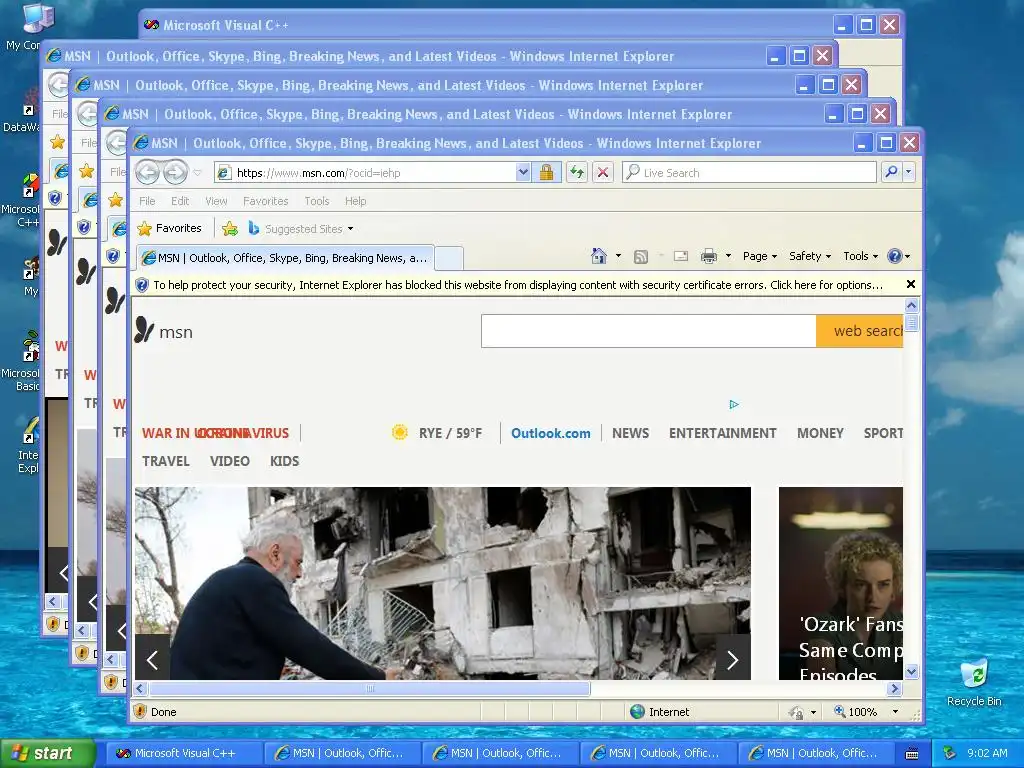The width and height of the screenshot is (1024, 768).
Task: Close the security information bar
Action: (910, 284)
